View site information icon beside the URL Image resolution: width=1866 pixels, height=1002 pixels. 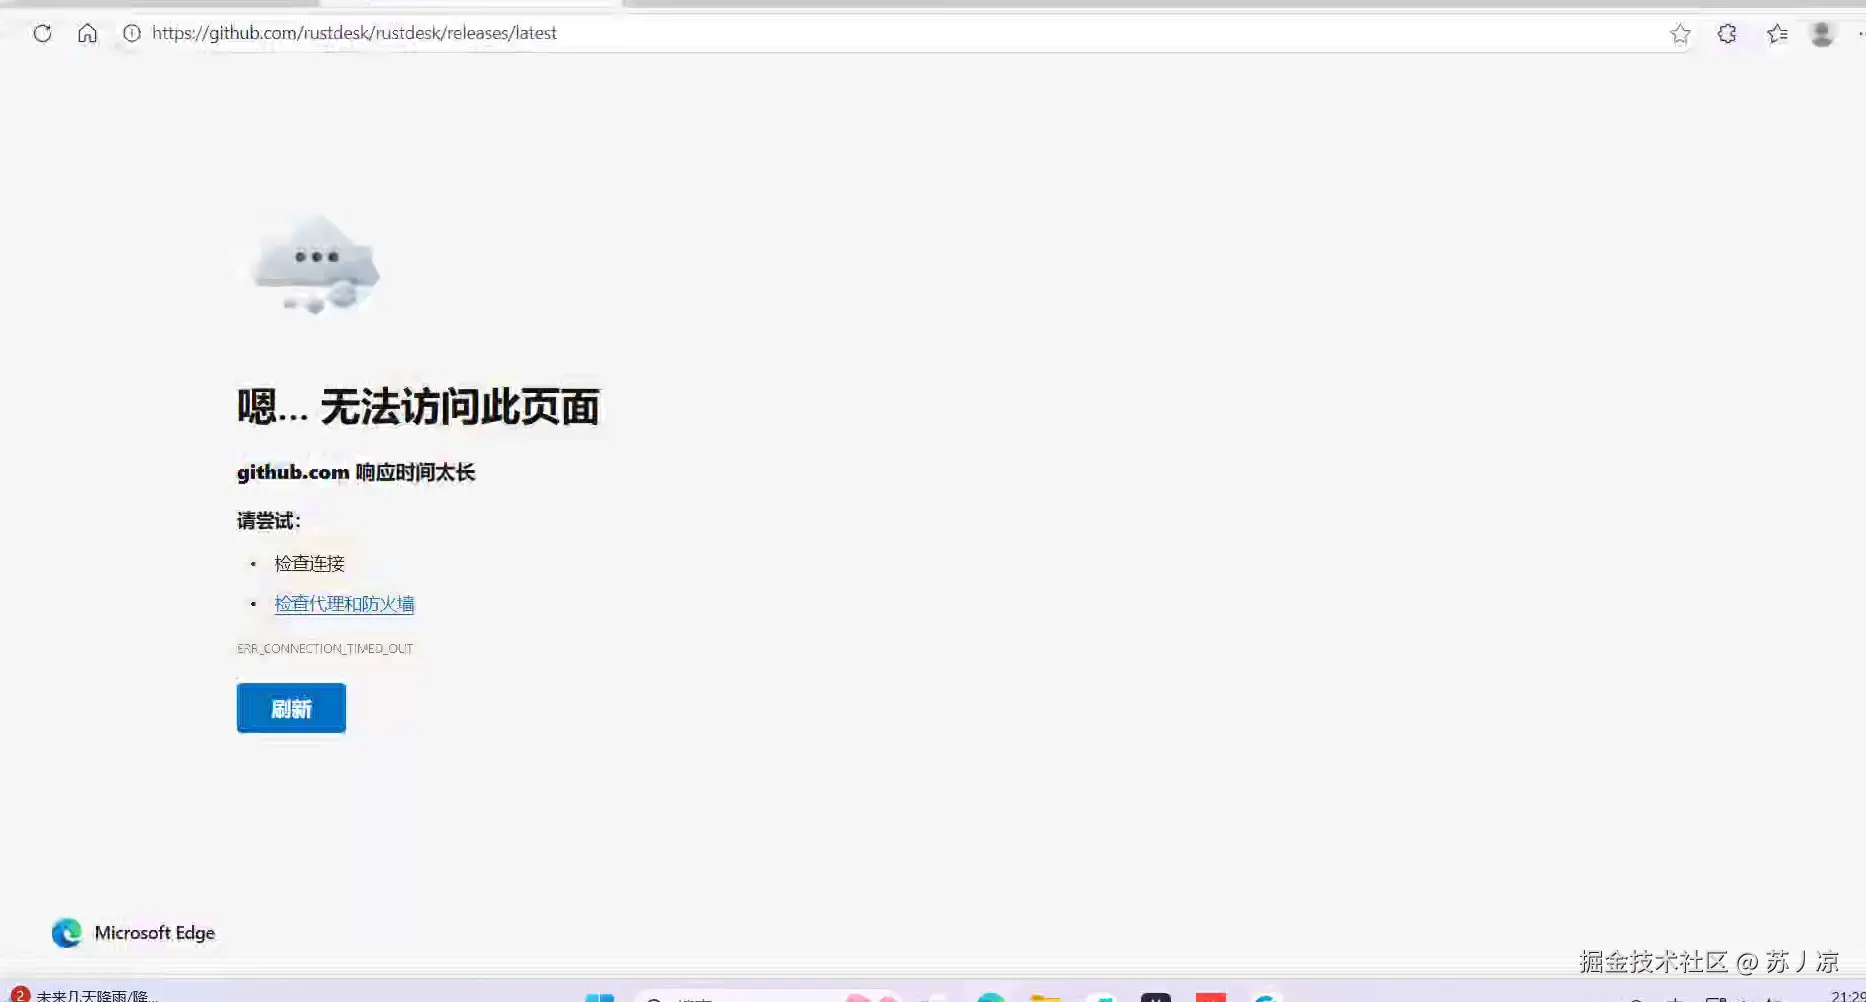click(x=131, y=33)
